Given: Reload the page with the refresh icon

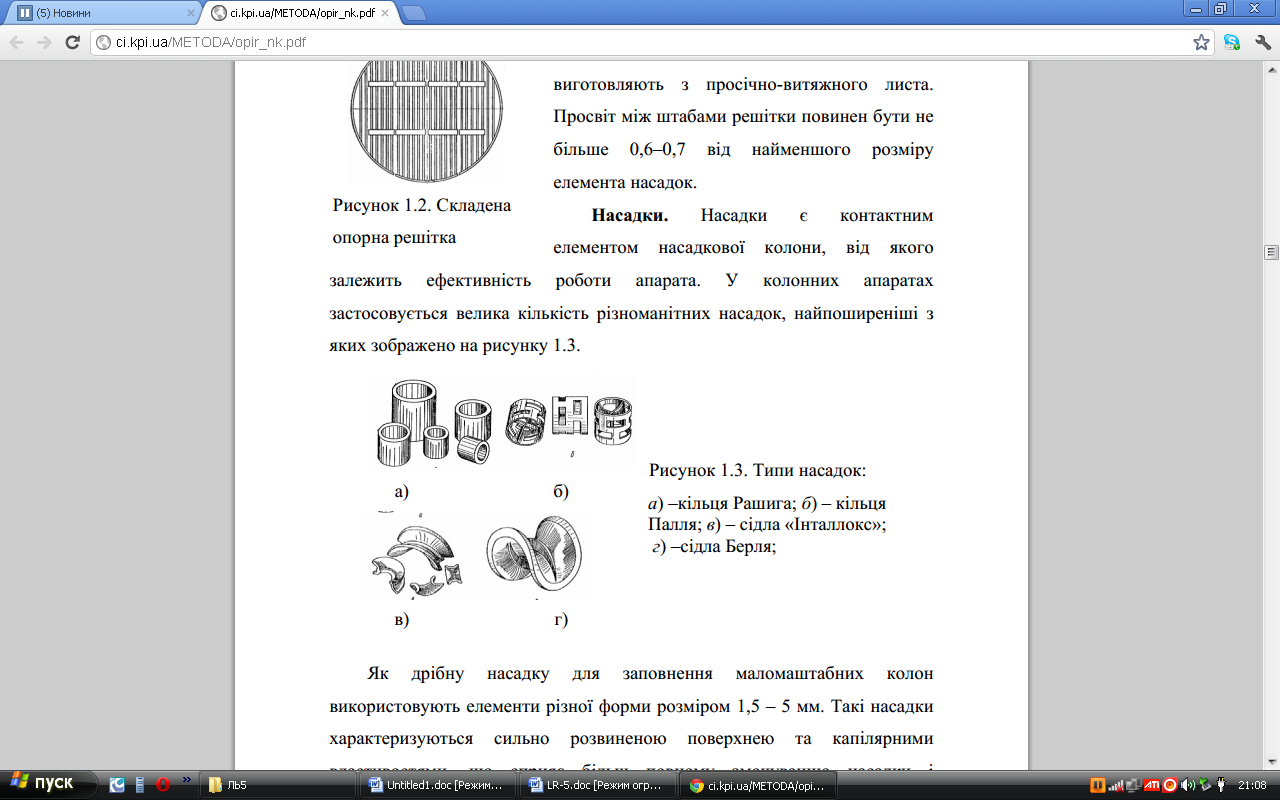Looking at the screenshot, I should (72, 42).
